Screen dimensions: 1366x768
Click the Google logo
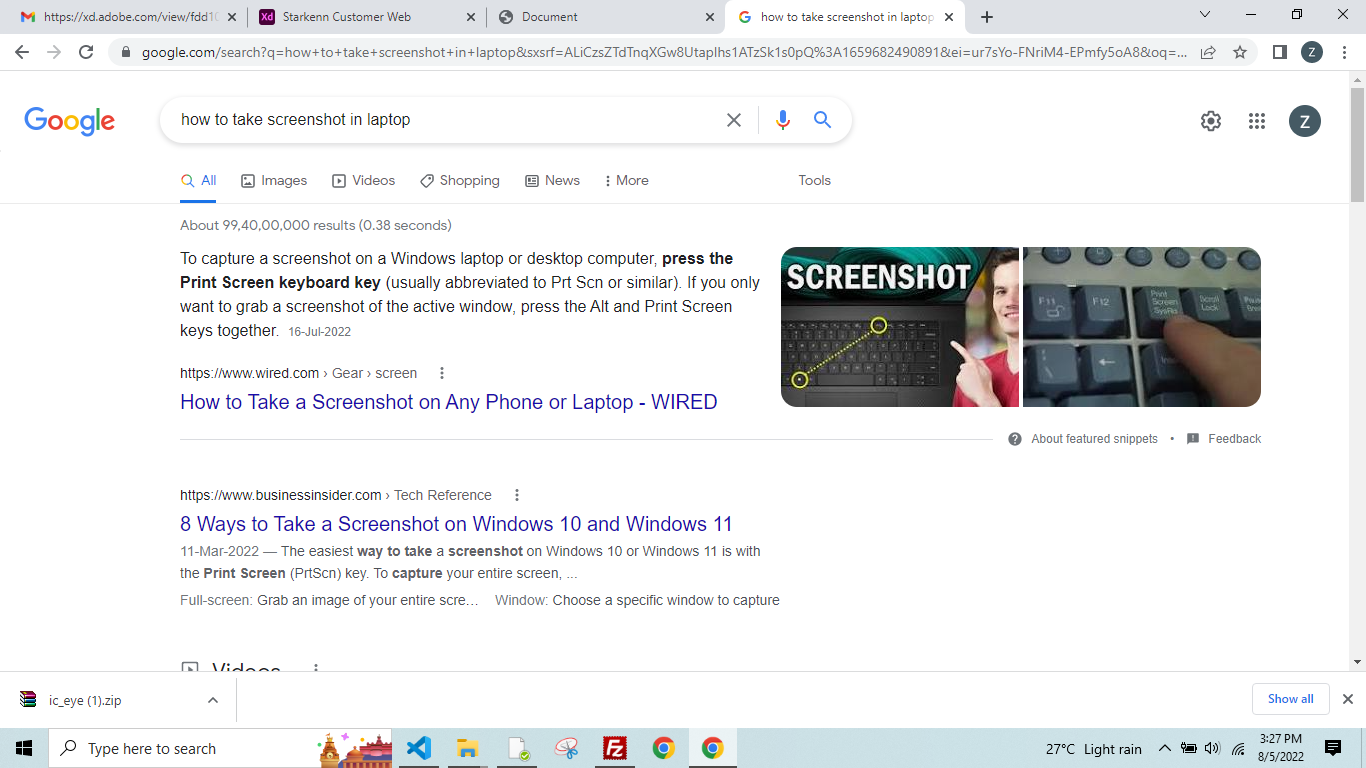tap(69, 121)
